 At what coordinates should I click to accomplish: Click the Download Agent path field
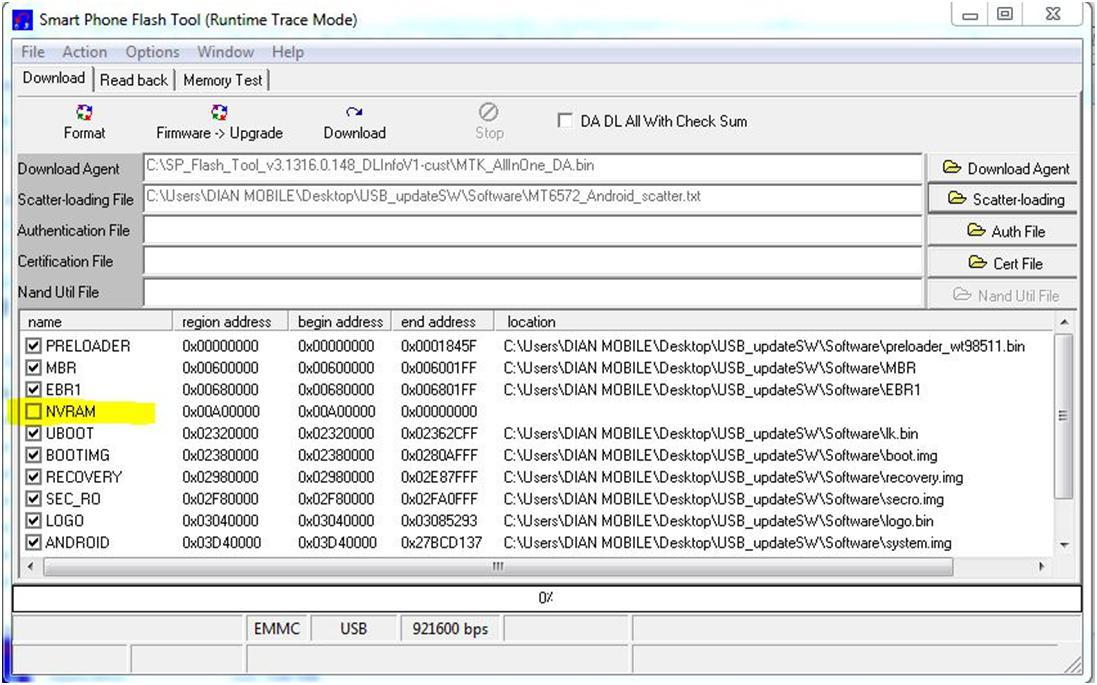tap(532, 168)
